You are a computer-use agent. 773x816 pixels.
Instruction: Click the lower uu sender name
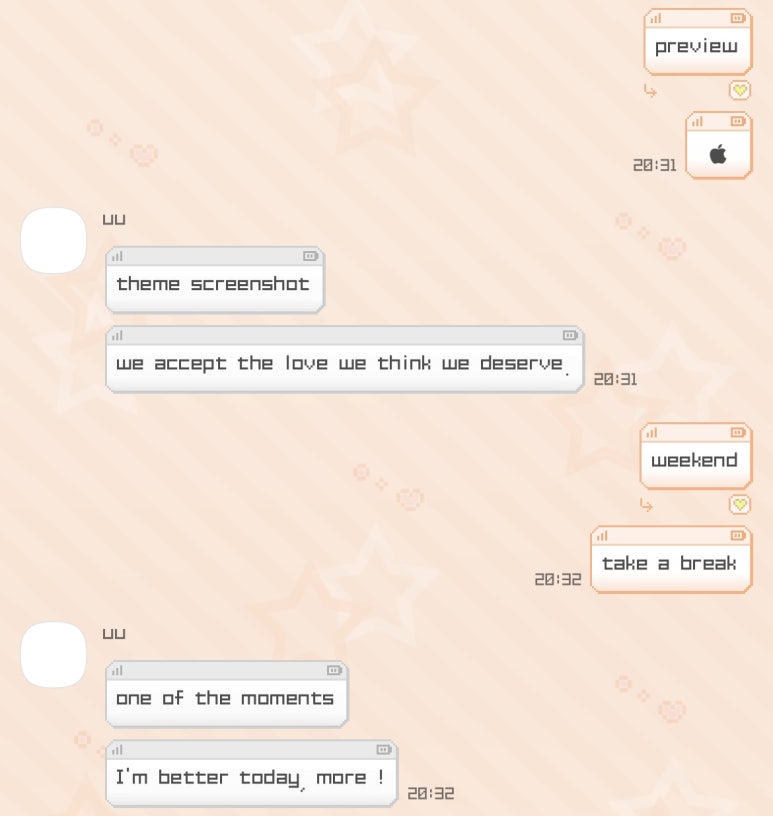point(114,634)
